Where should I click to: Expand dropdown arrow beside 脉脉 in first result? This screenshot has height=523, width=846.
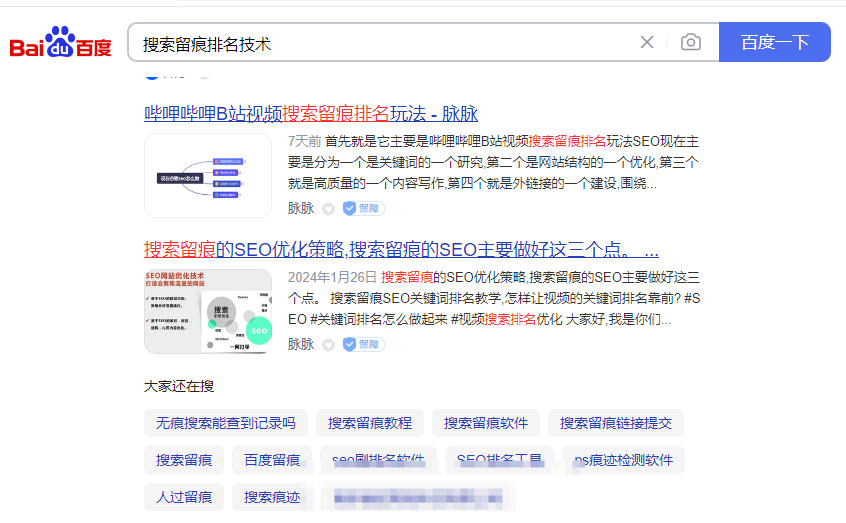(x=329, y=209)
